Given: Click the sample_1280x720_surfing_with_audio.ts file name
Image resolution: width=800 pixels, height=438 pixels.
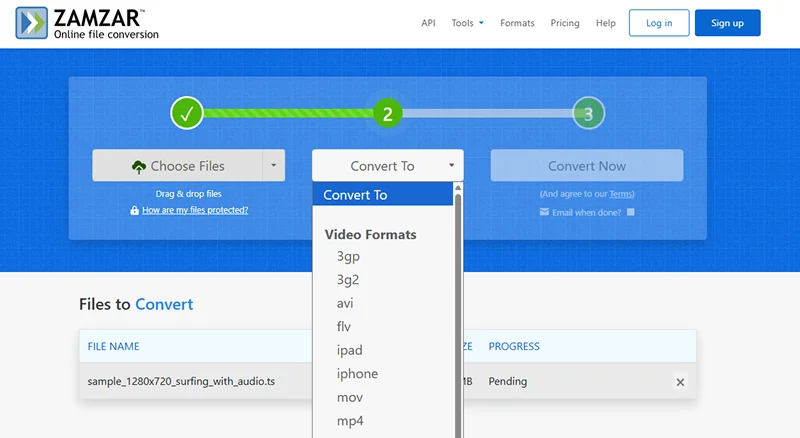Looking at the screenshot, I should 181,381.
